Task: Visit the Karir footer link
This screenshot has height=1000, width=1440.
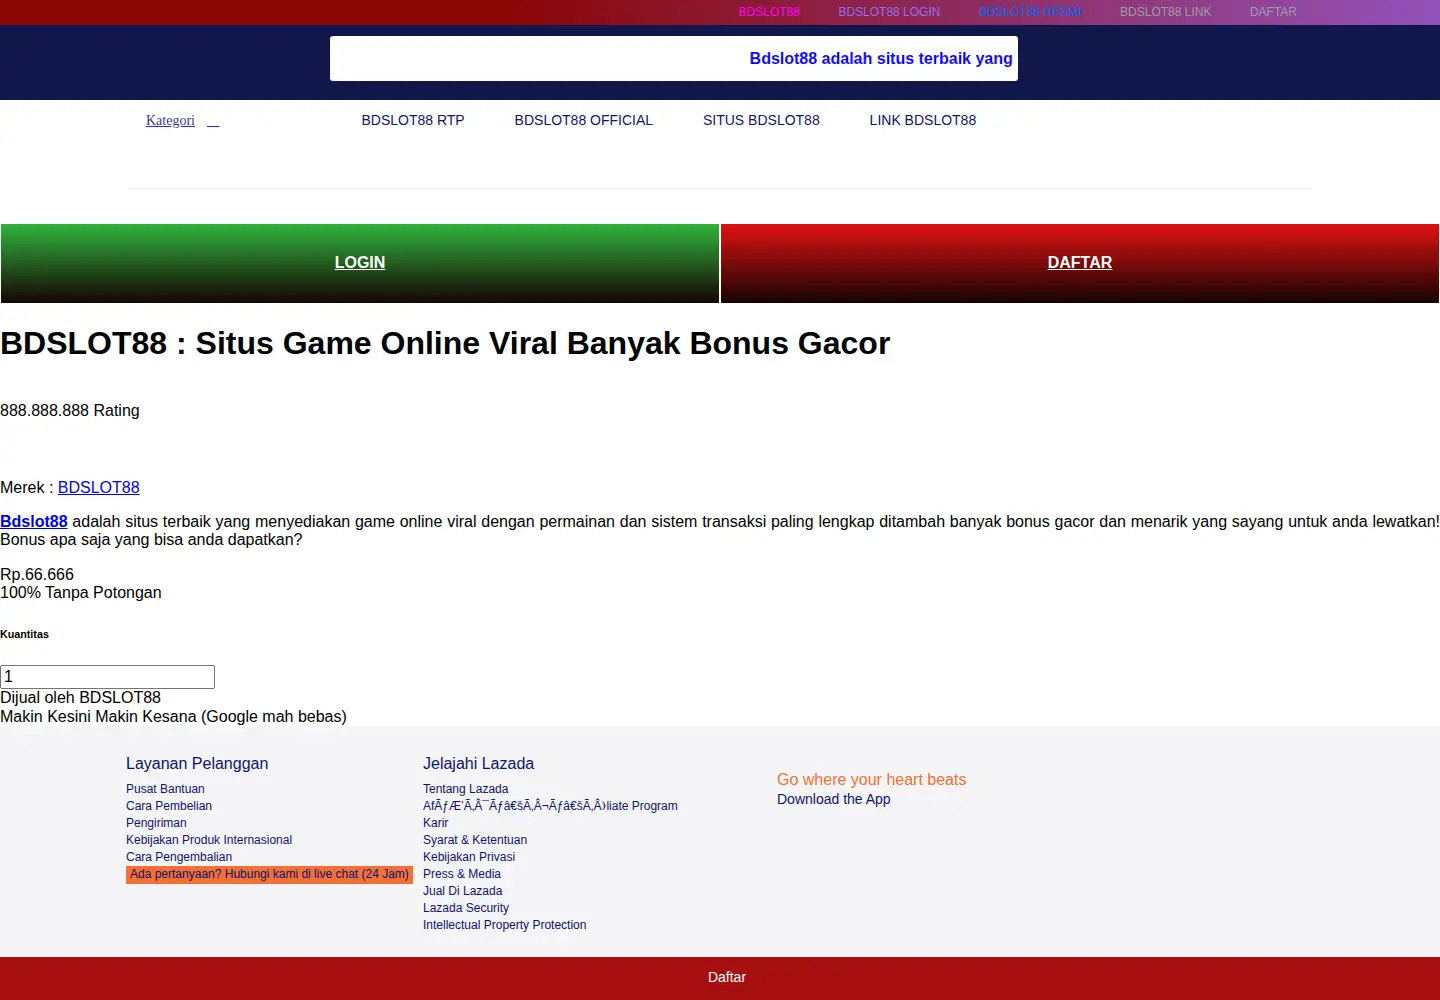Action: tap(435, 823)
